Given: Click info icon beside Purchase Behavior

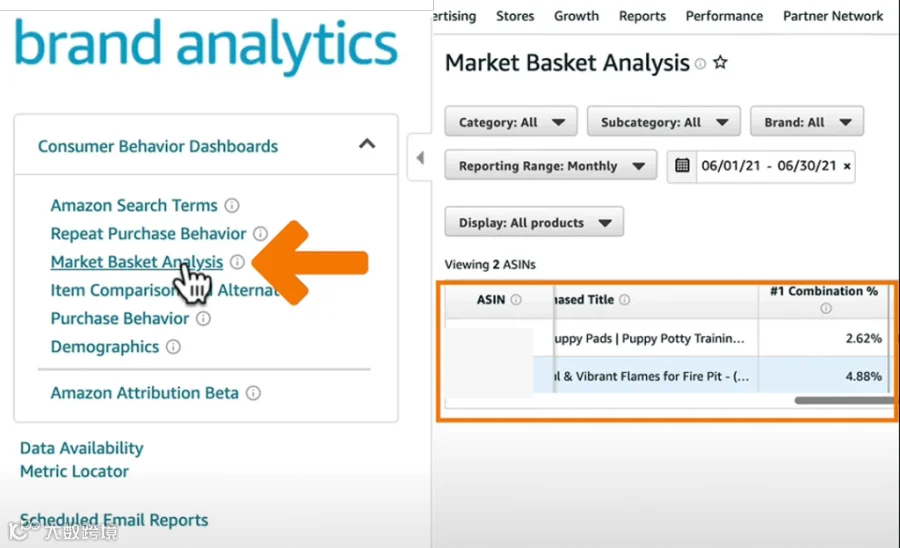Looking at the screenshot, I should [x=203, y=318].
